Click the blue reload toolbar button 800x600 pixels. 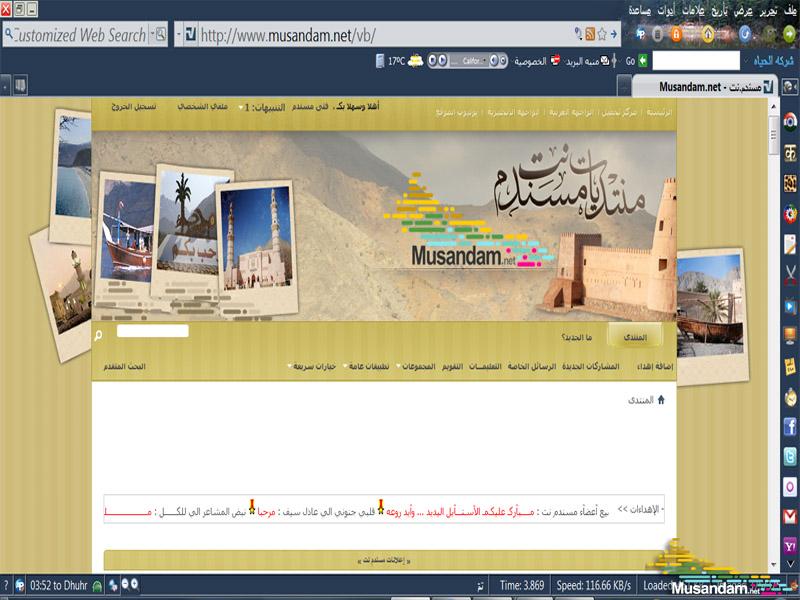745,34
